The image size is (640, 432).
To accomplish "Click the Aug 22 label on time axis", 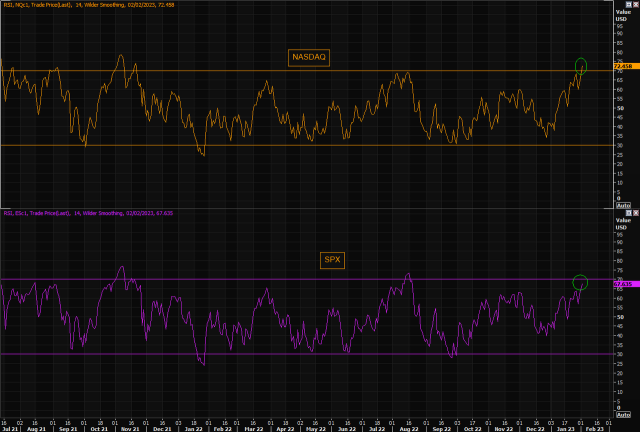I will [x=409, y=429].
